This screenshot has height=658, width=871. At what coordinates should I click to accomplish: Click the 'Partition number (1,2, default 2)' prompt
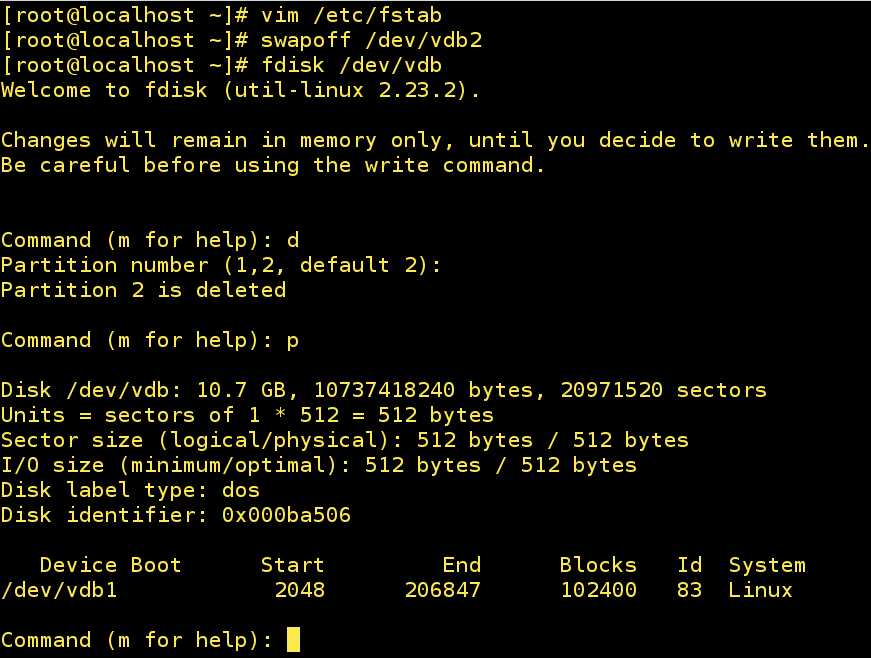point(220,265)
